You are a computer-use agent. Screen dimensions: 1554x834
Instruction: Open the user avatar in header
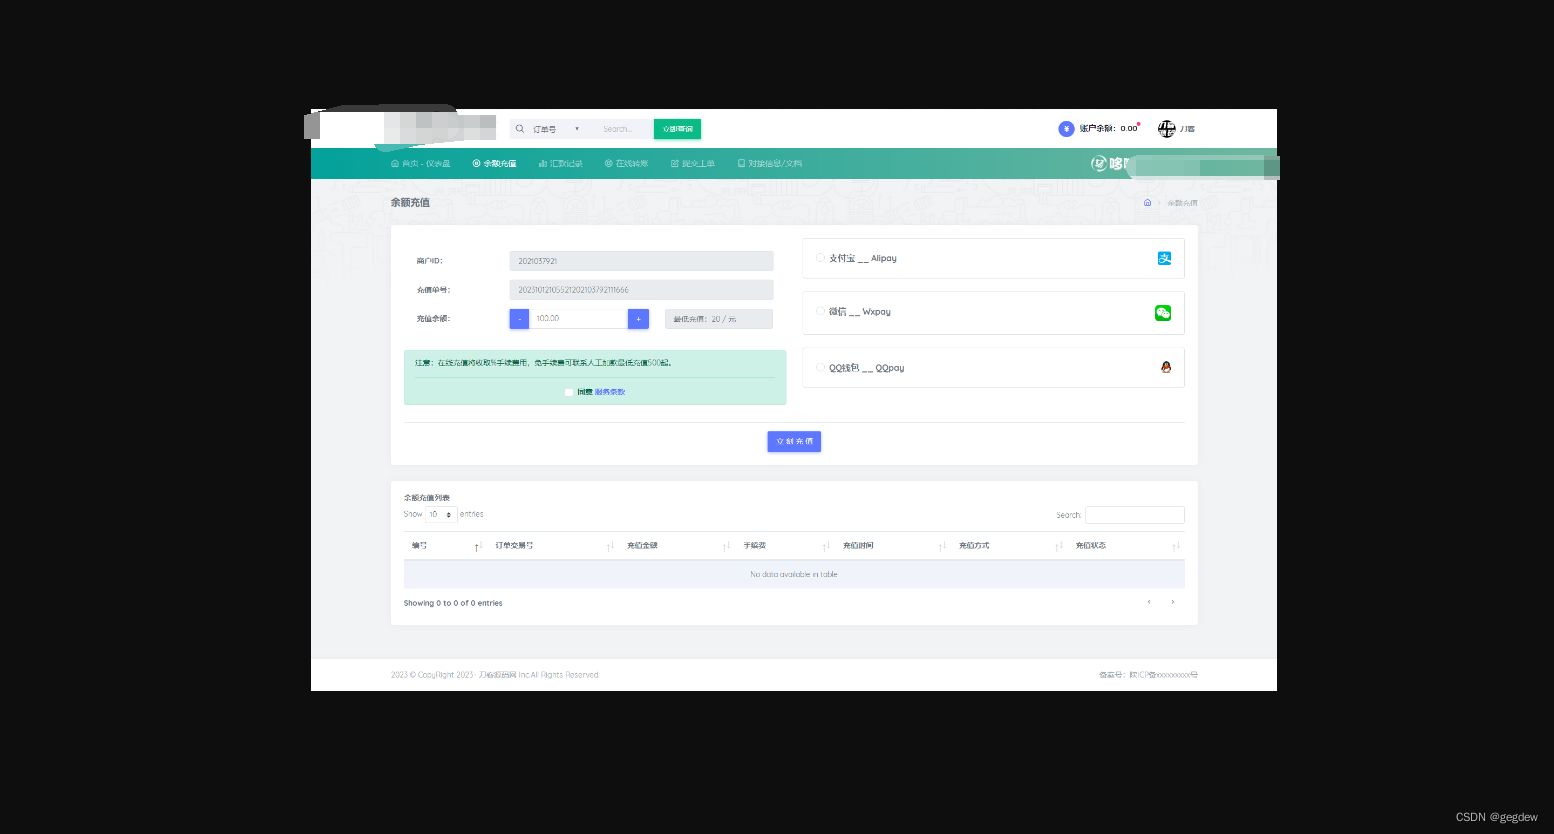pos(1166,129)
